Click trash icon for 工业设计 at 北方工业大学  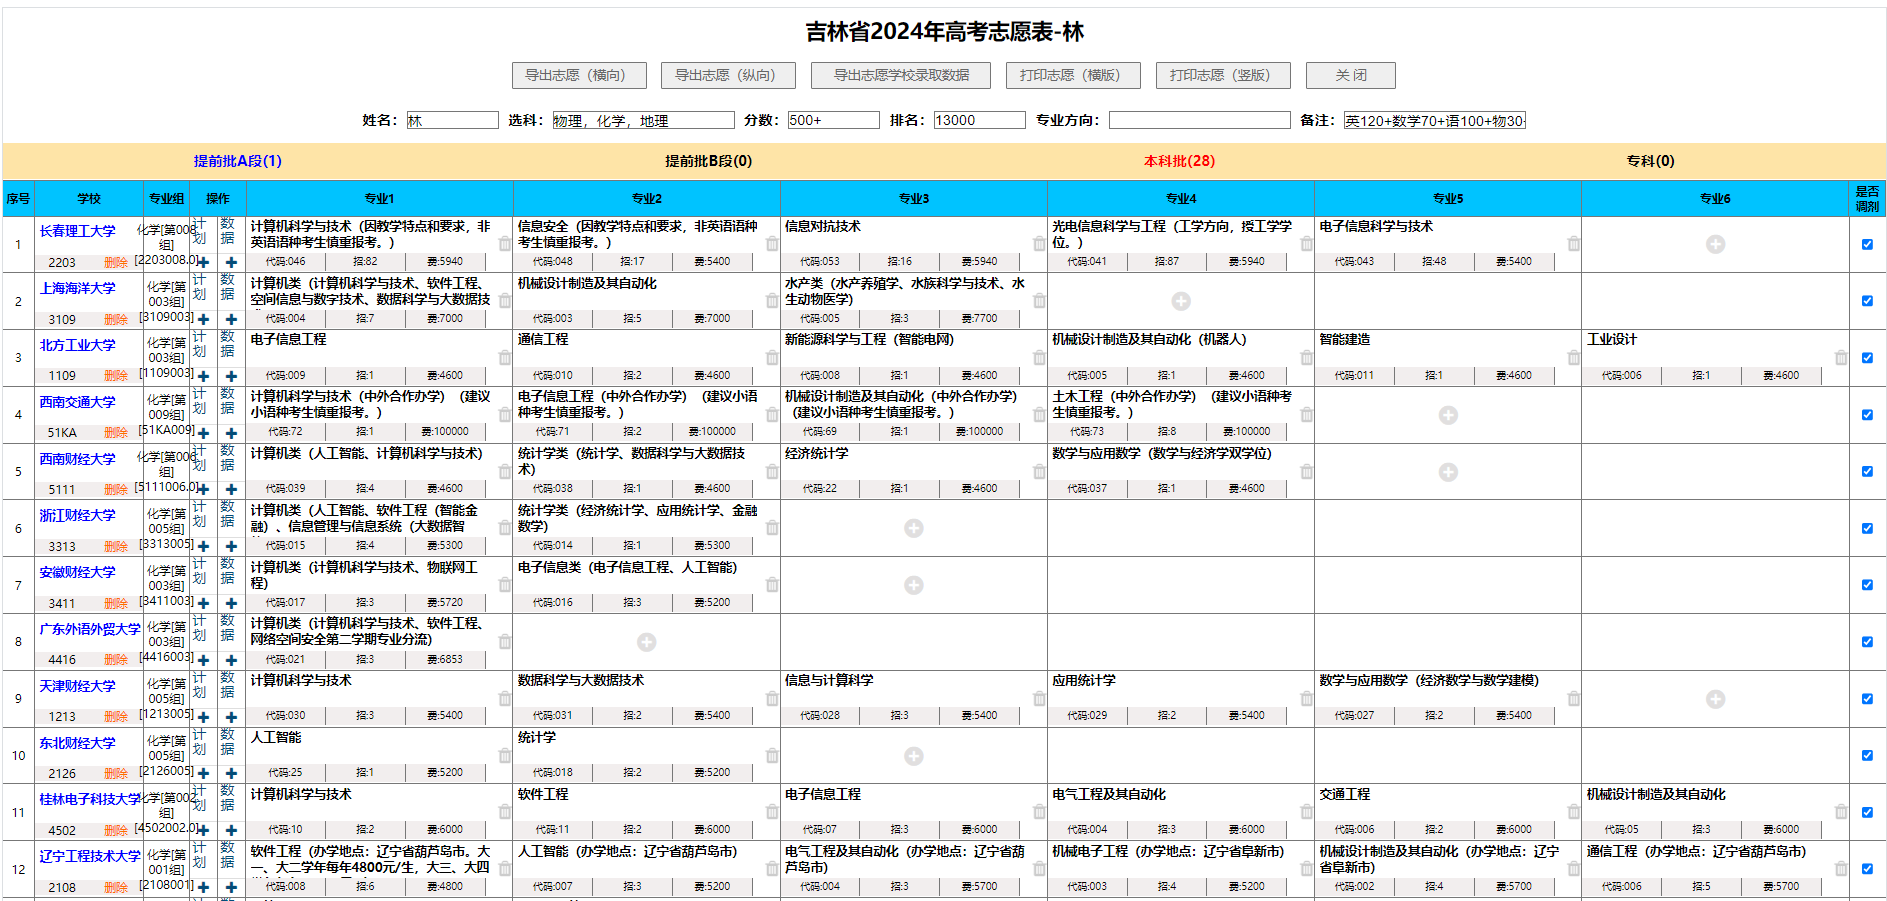1841,357
